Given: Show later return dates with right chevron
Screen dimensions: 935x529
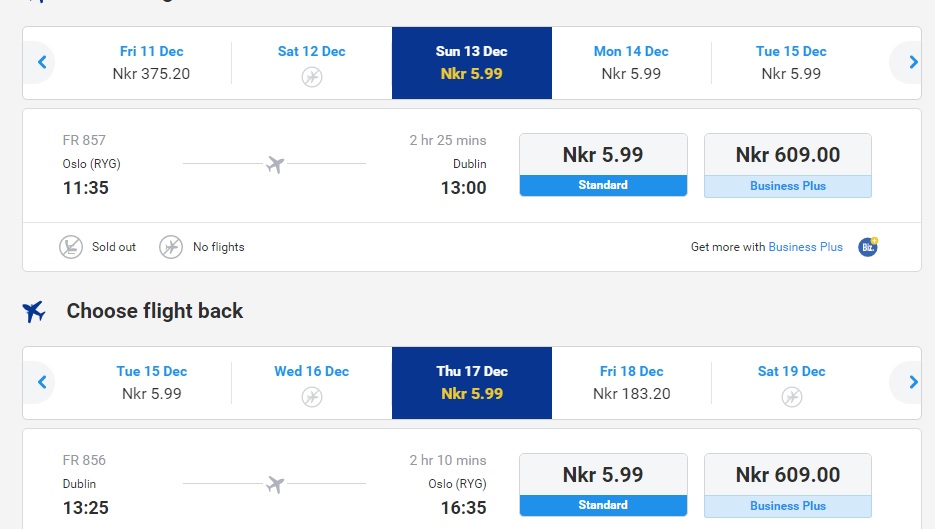Looking at the screenshot, I should 913,382.
